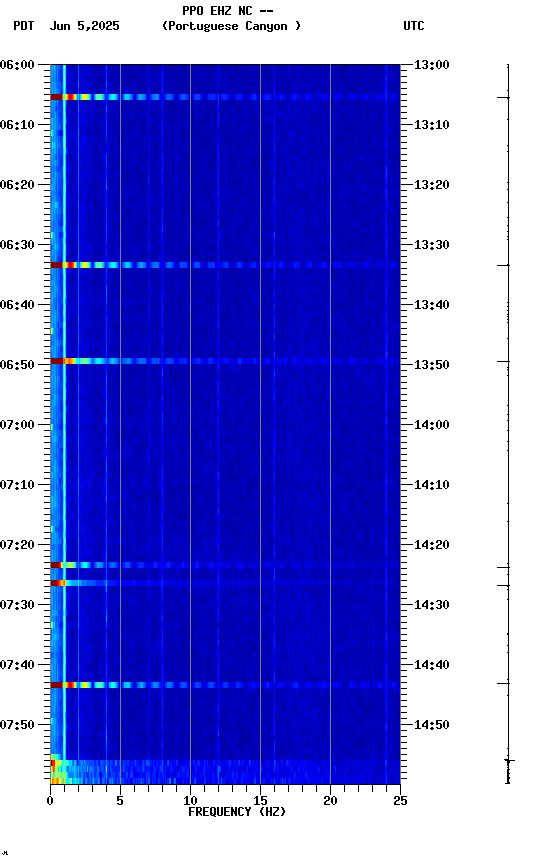The image size is (552, 864).
Task: Click the 0 Hz frequency axis label
Action: pyautogui.click(x=50, y=801)
